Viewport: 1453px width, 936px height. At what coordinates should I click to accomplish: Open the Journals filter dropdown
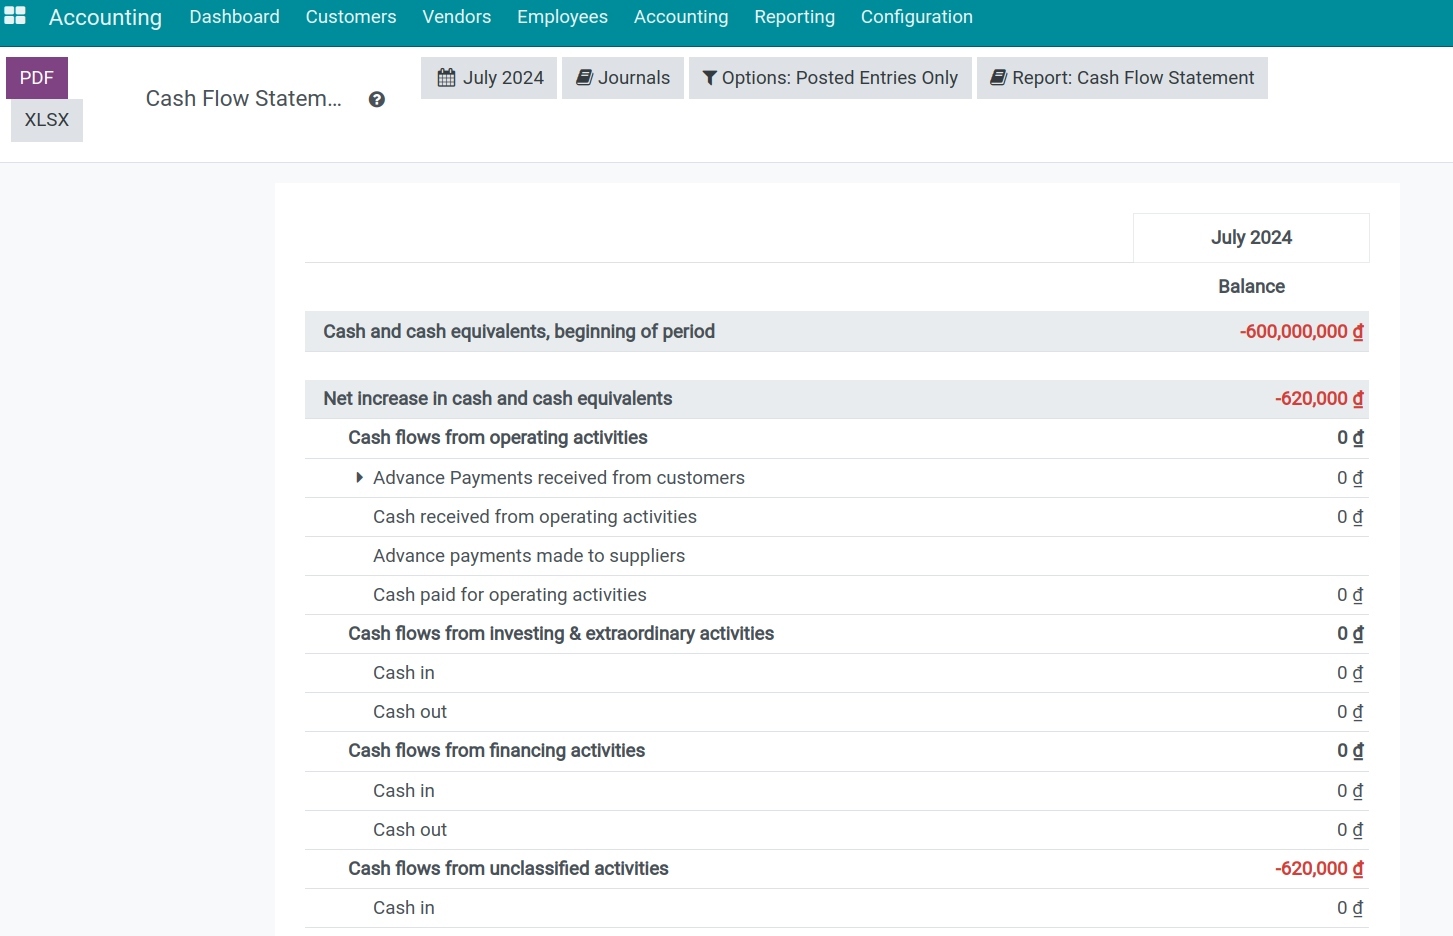[623, 78]
